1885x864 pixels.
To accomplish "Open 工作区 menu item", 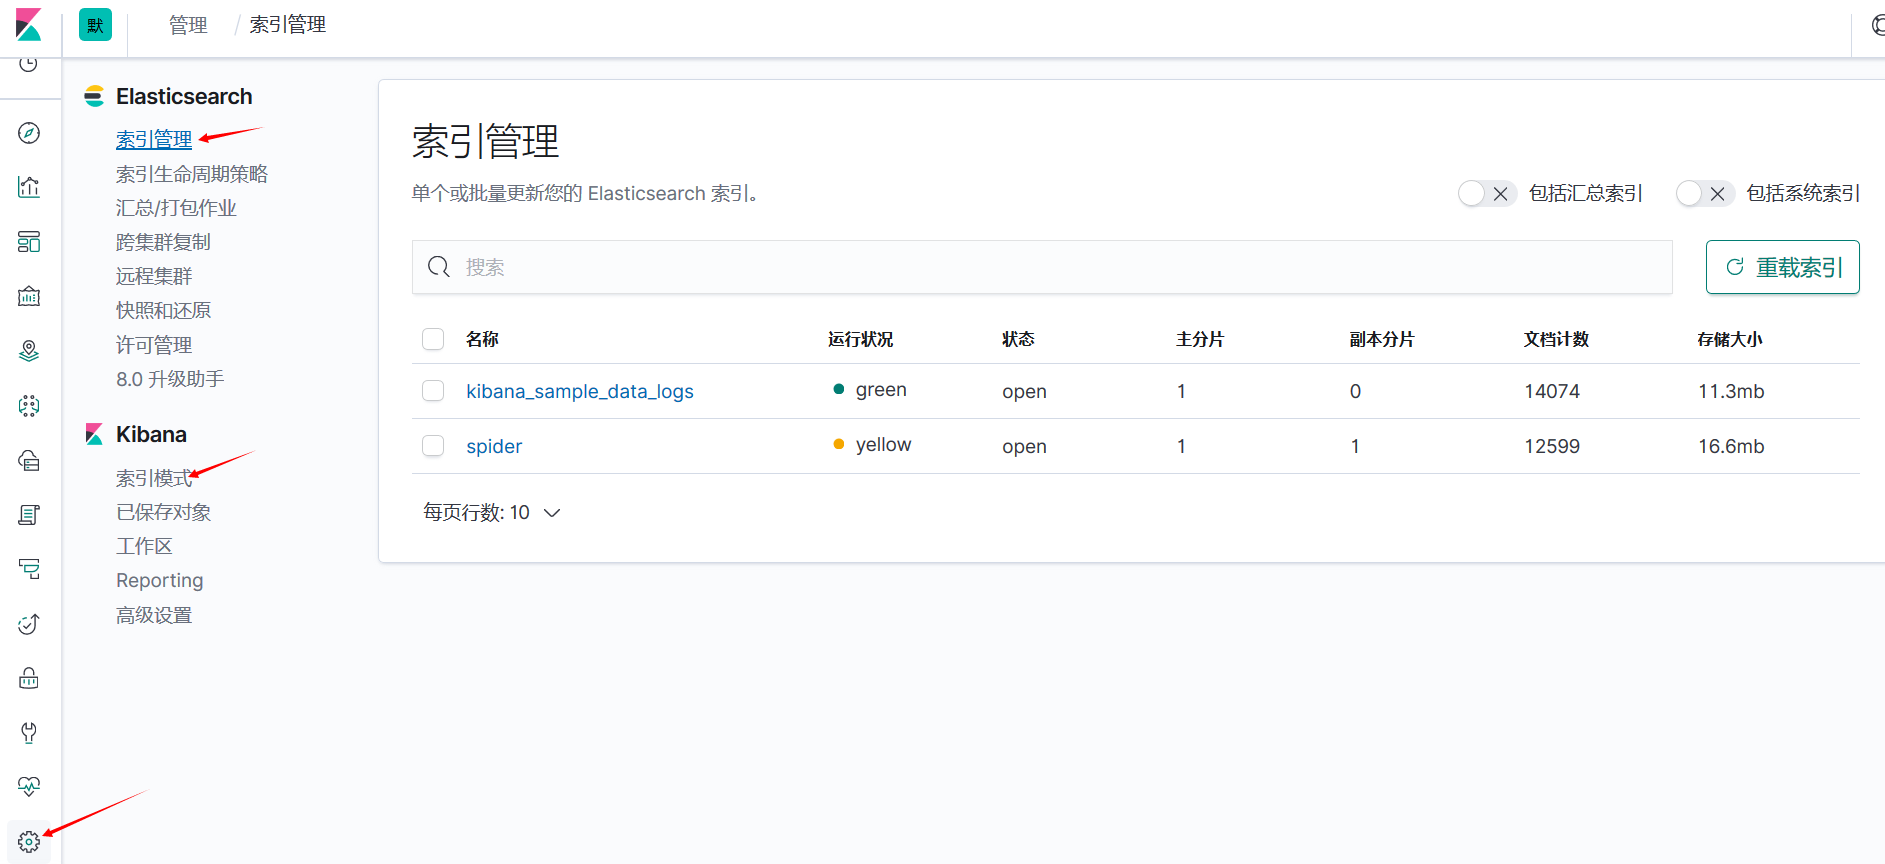I will point(144,546).
